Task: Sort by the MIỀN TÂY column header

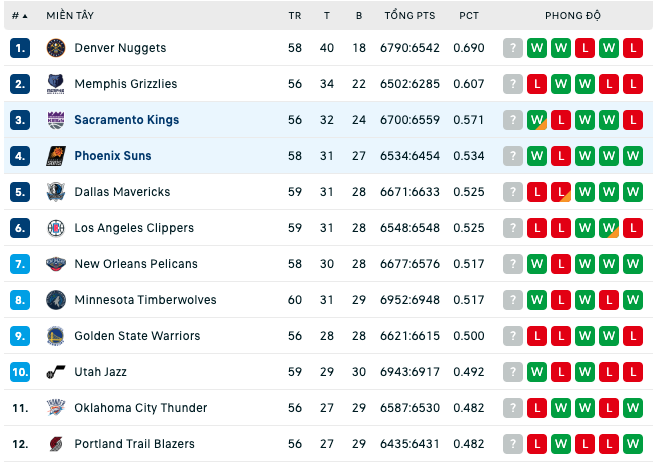Action: tap(70, 16)
